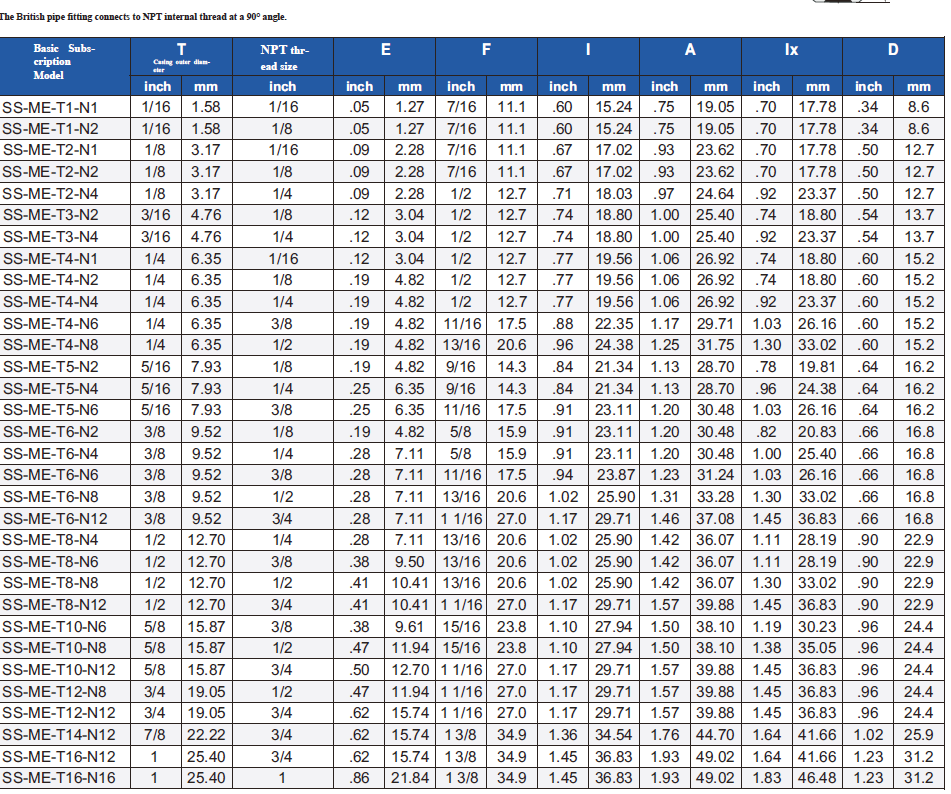The width and height of the screenshot is (951, 794).
Task: Select the 21.84 mm E value
Action: click(410, 778)
